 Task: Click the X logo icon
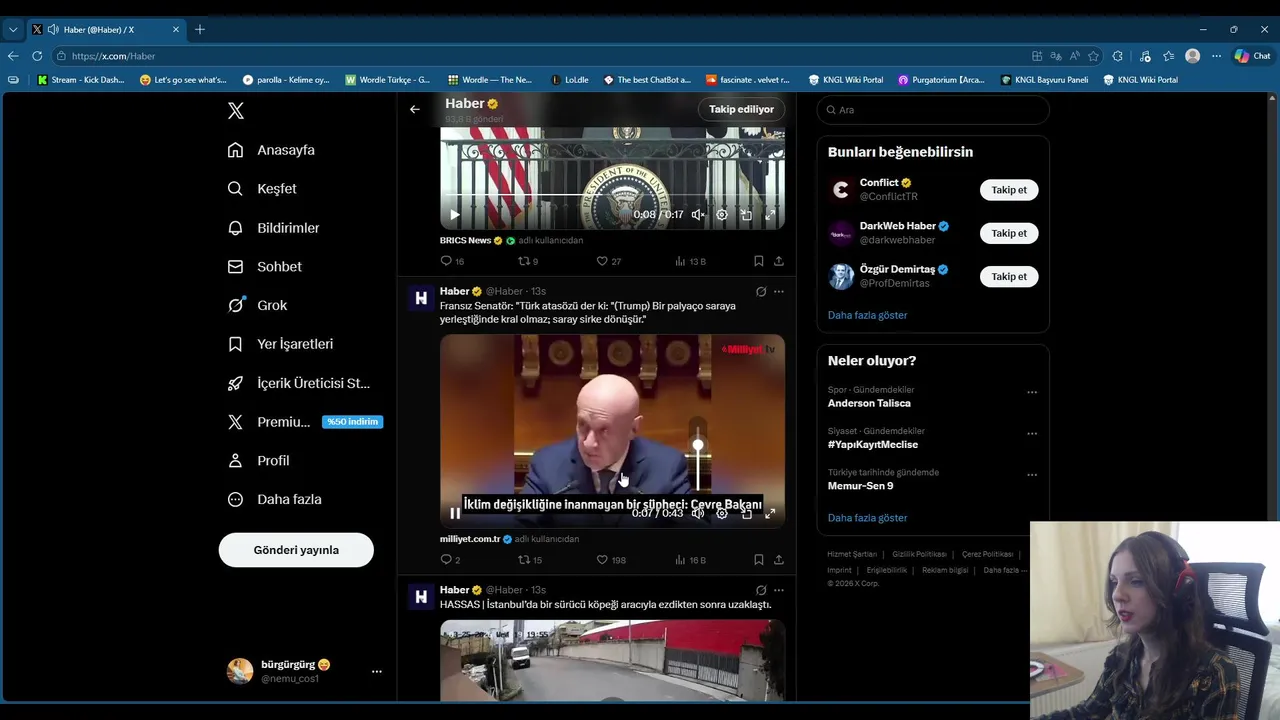click(236, 111)
